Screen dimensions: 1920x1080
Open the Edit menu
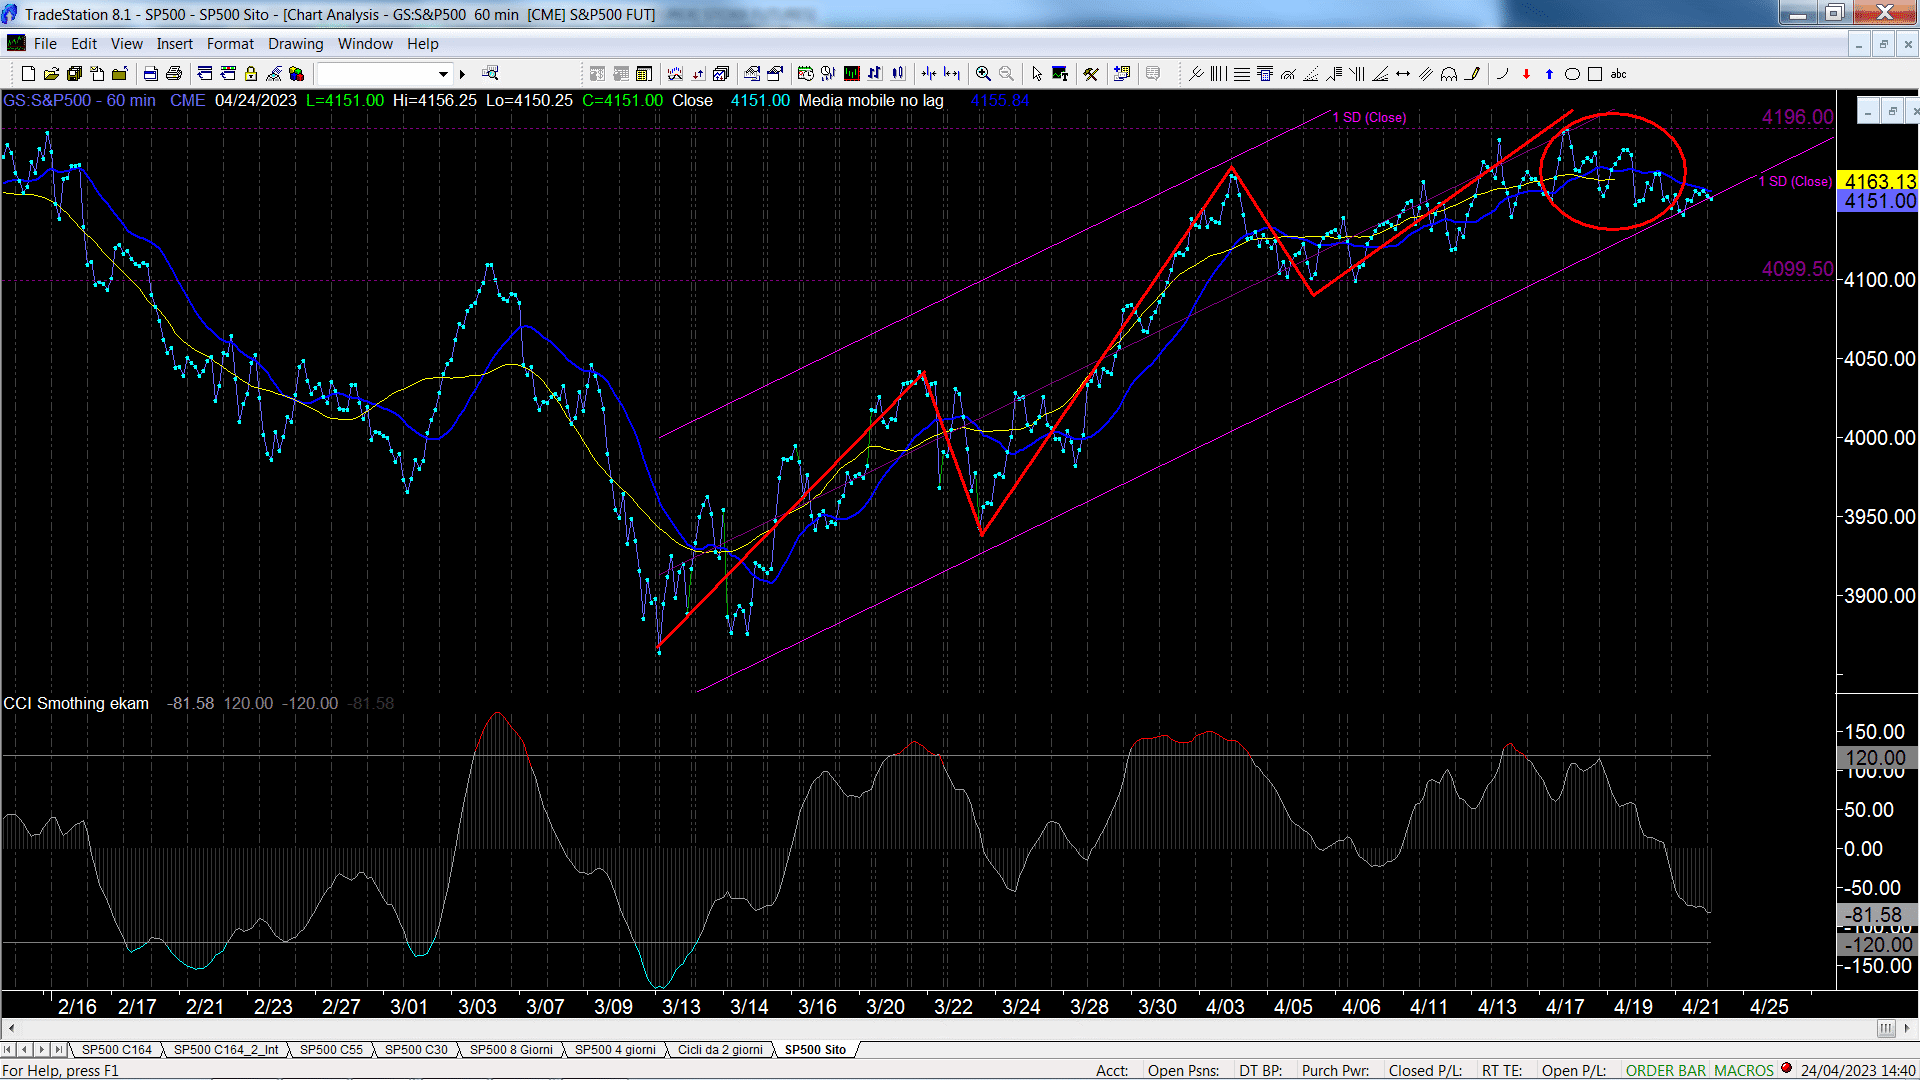tap(84, 44)
